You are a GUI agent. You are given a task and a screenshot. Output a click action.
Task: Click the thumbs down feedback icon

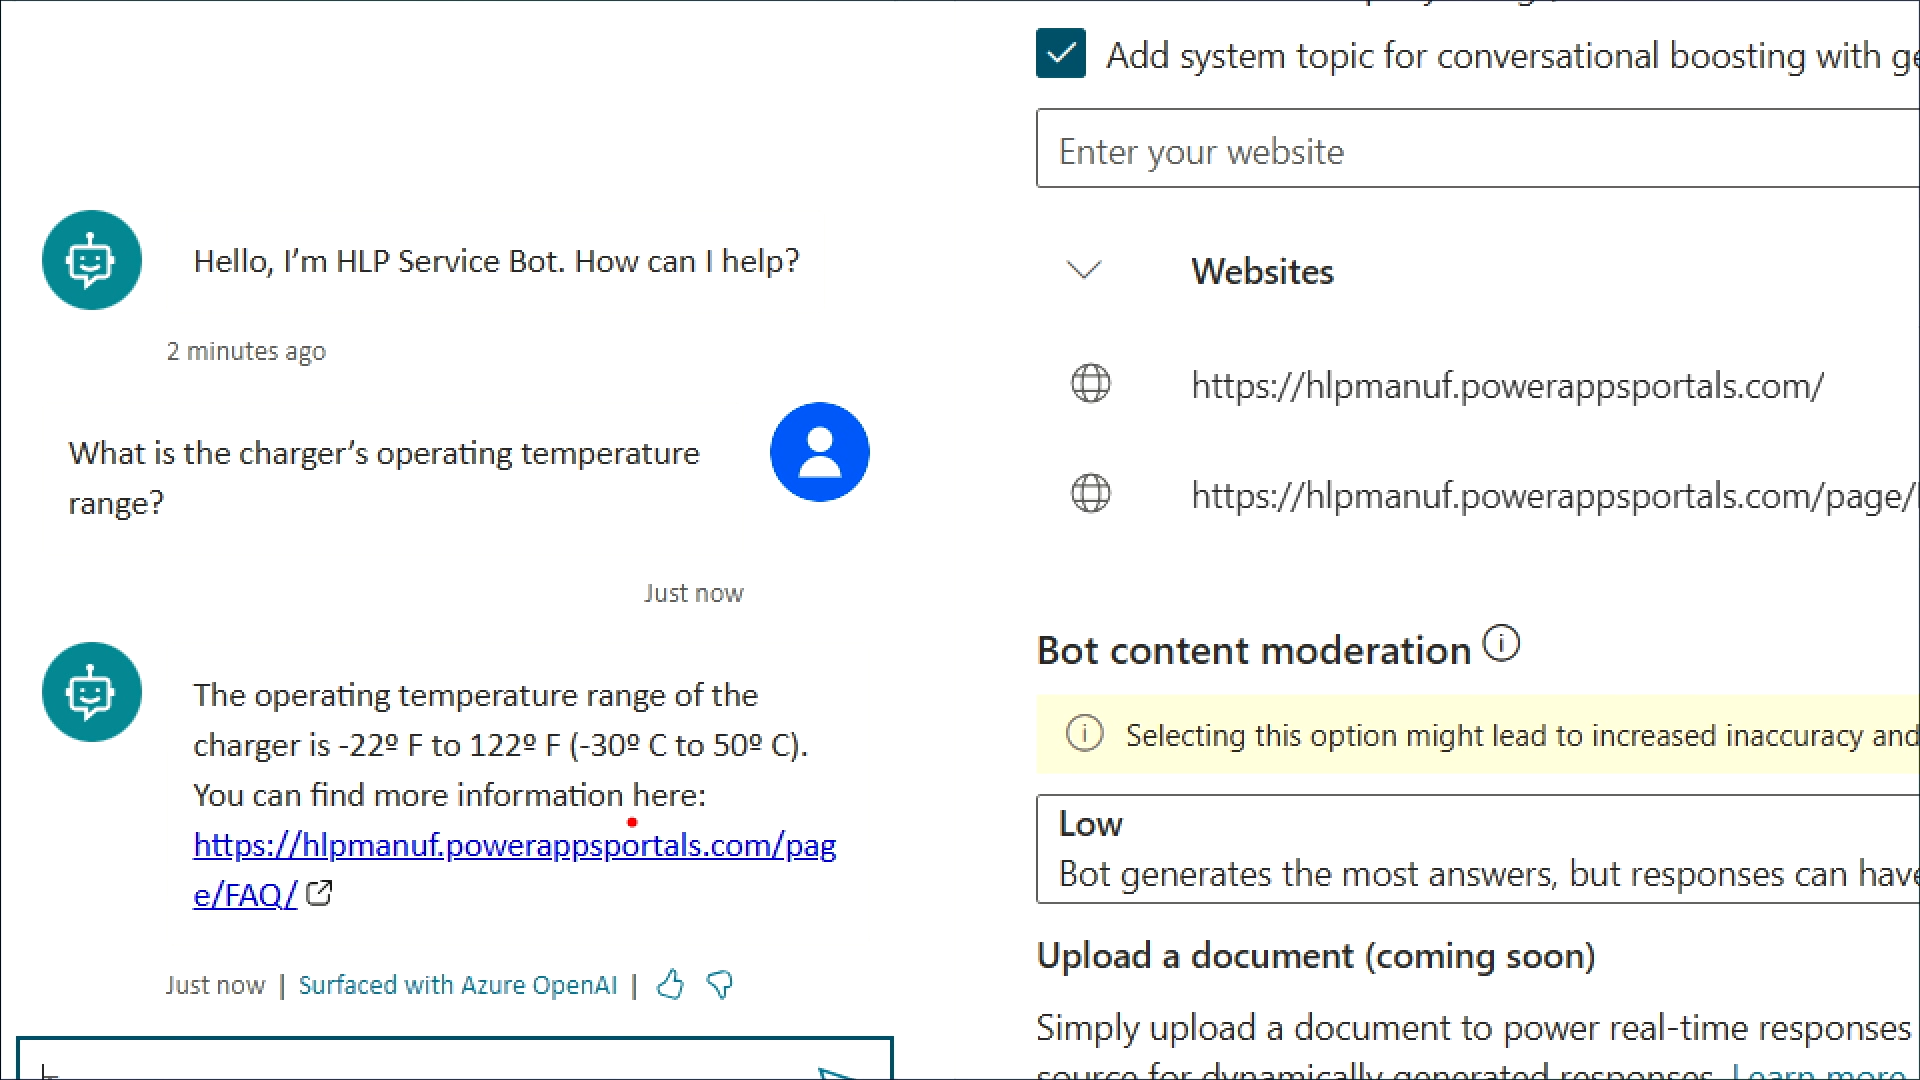click(719, 985)
